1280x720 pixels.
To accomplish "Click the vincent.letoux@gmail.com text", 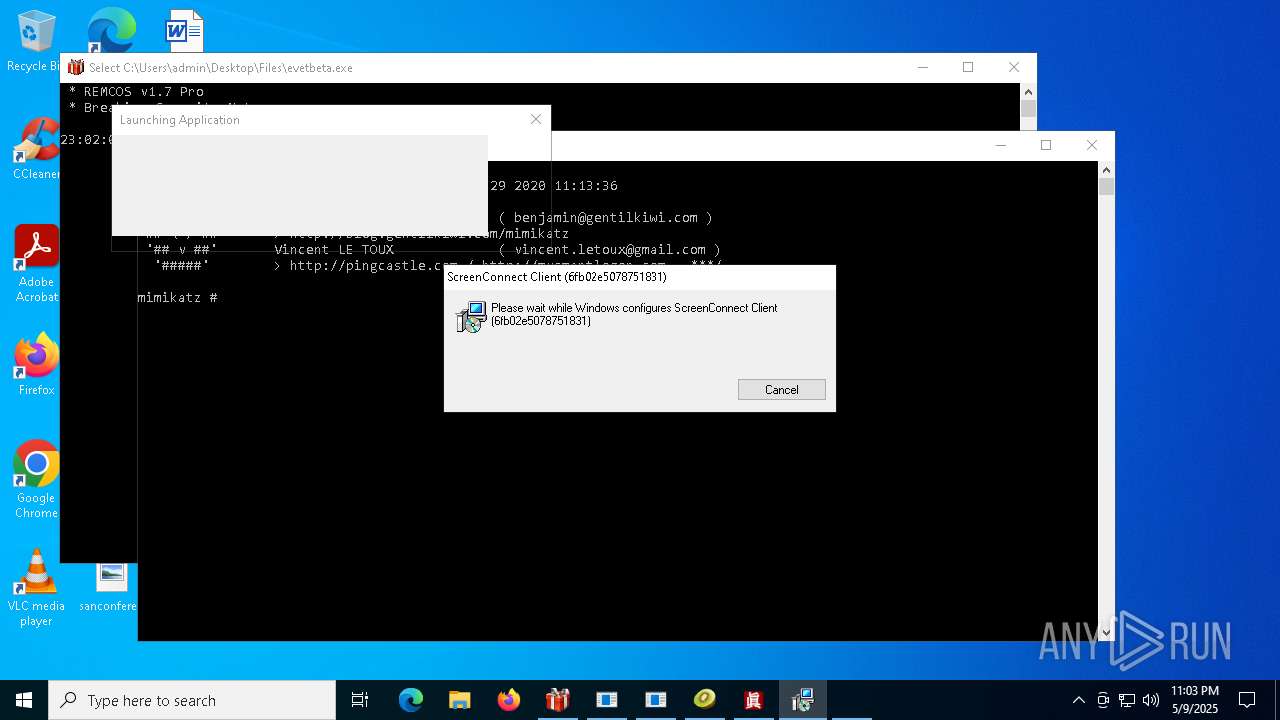I will point(610,250).
